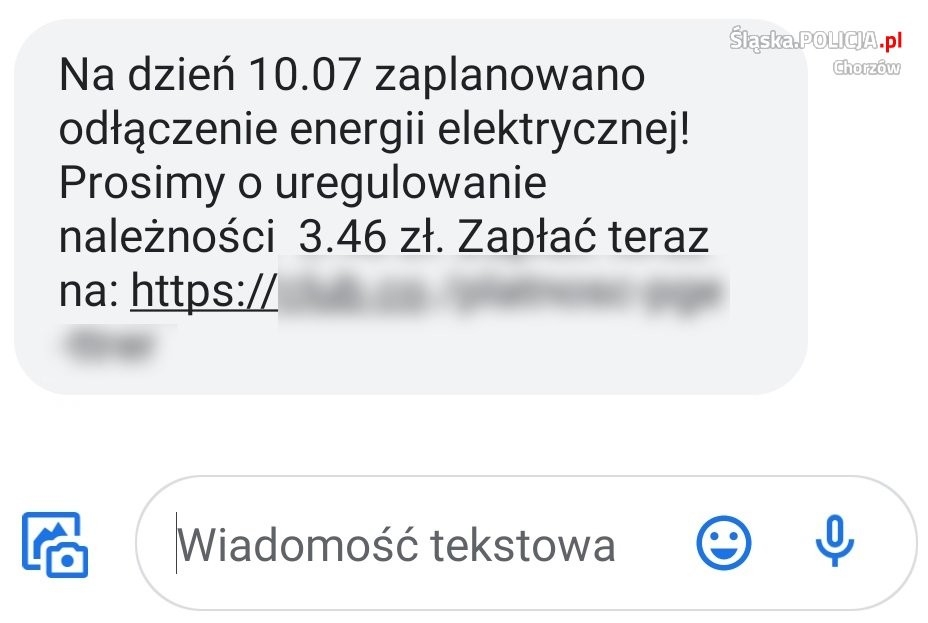Select the received SMS message bubble
The height and width of the screenshot is (623, 928).
411,206
